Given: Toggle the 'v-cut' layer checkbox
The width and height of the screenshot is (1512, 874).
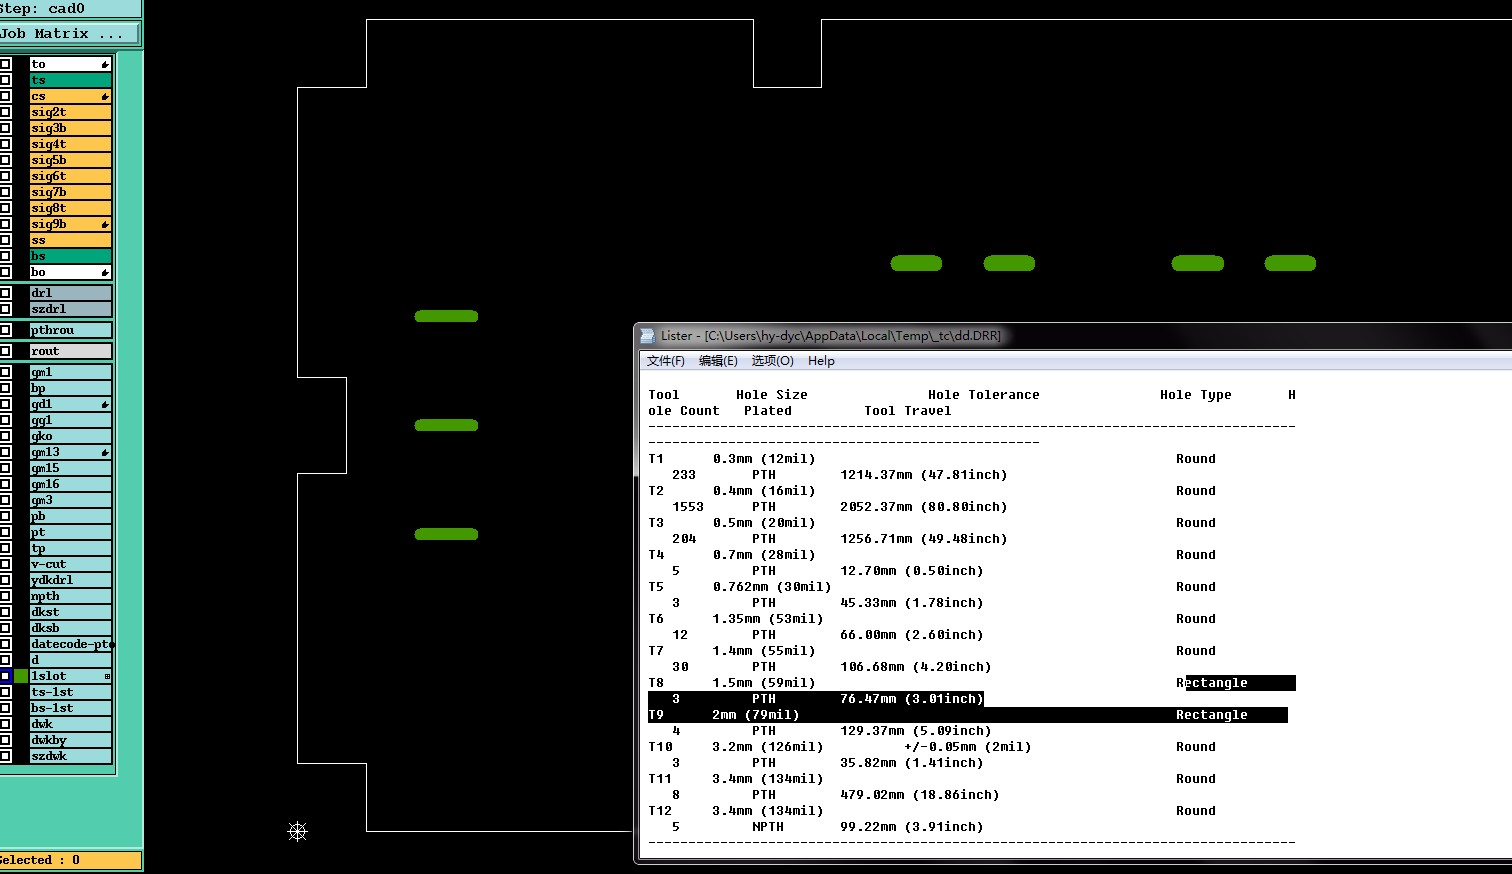Looking at the screenshot, I should (6, 564).
